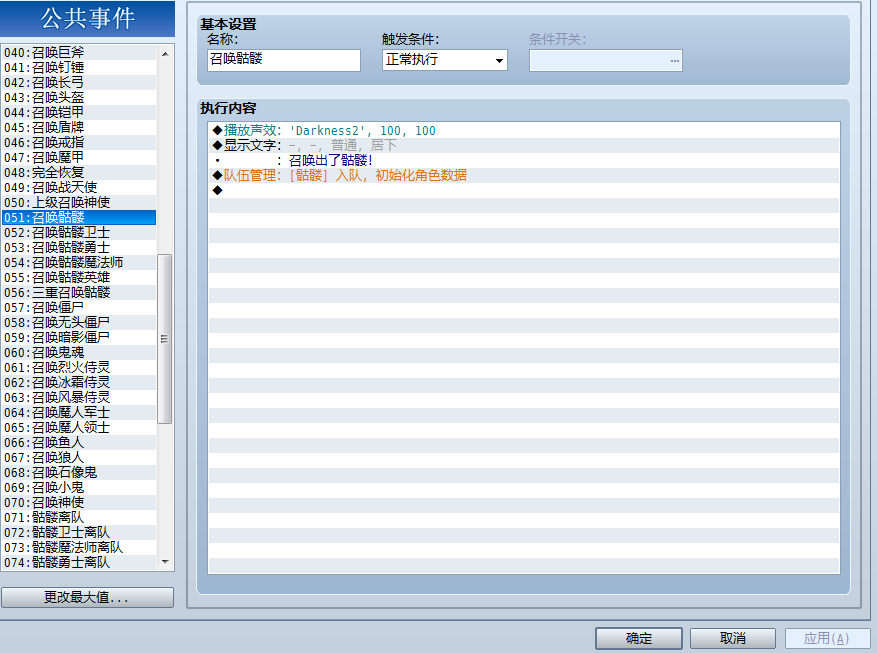Screen dimensions: 877x653
Task: Select list entry 074:骷髅勇士离队
Action: pos(79,562)
